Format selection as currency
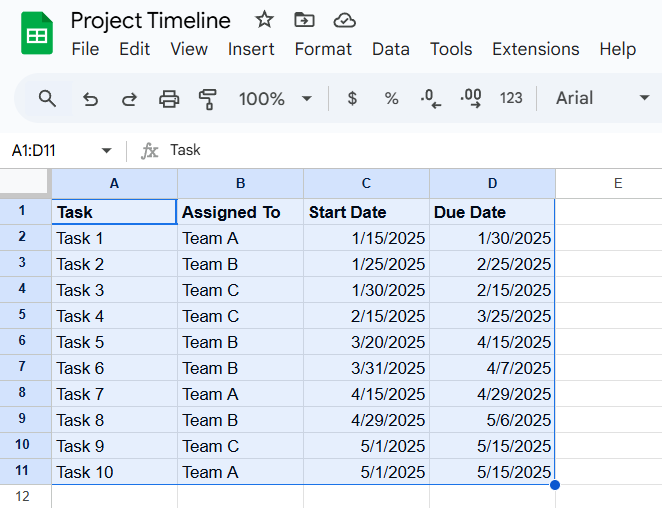The image size is (662, 508). pyautogui.click(x=352, y=98)
